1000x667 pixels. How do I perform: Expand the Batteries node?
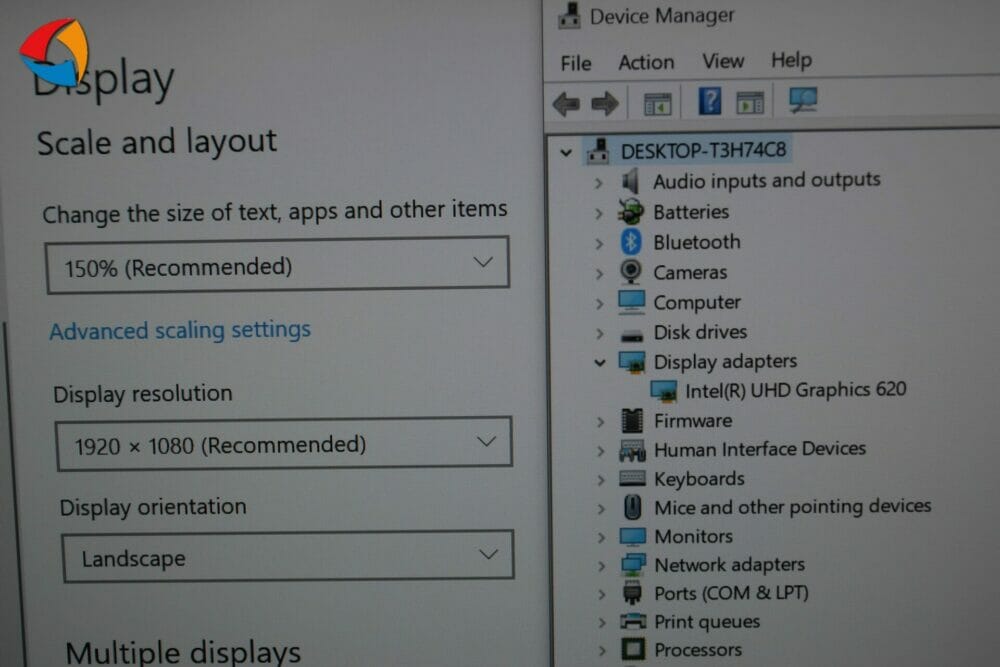pos(599,213)
